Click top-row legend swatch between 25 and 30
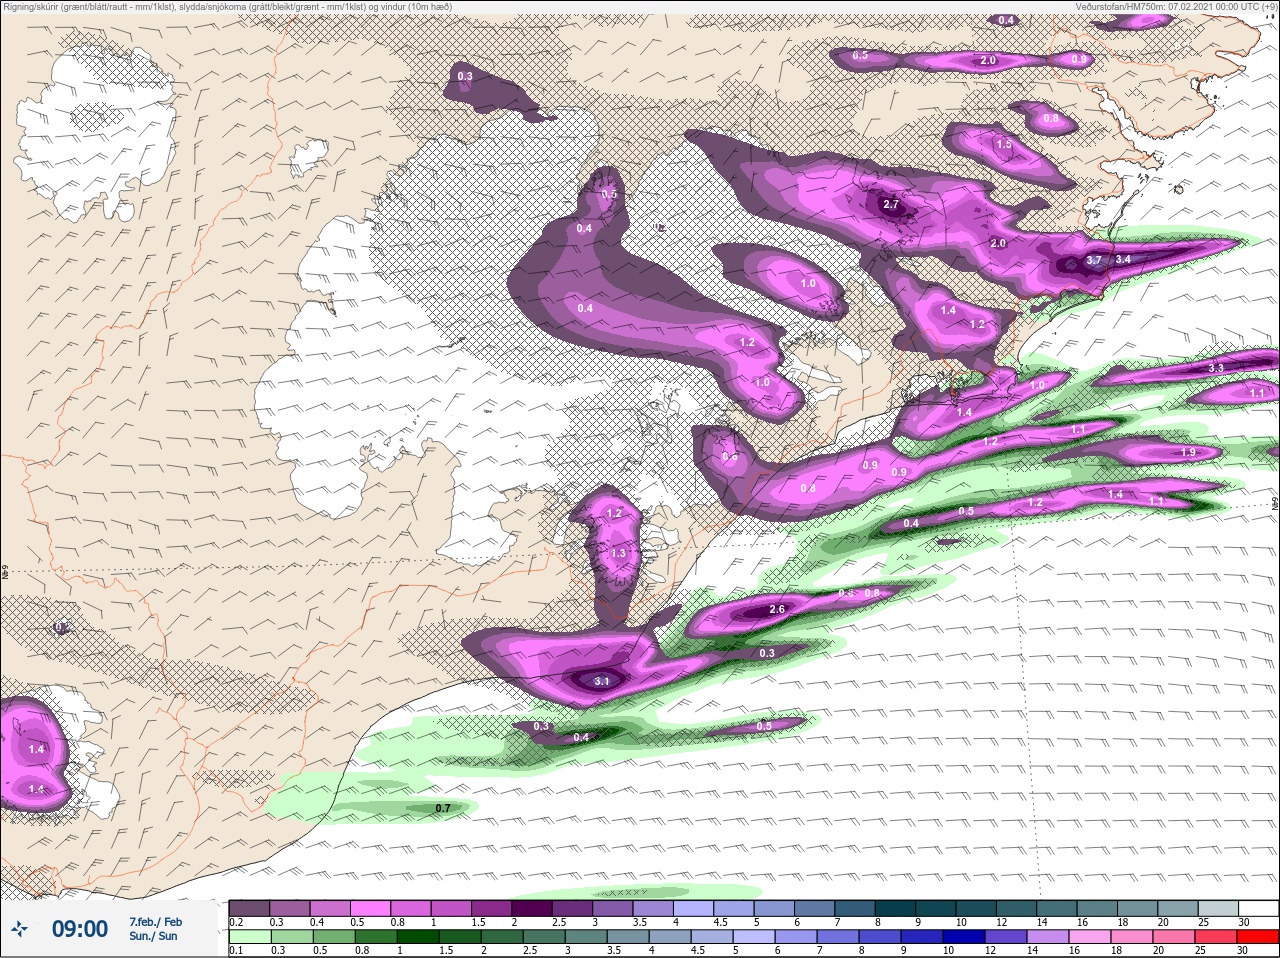 [x=1218, y=908]
